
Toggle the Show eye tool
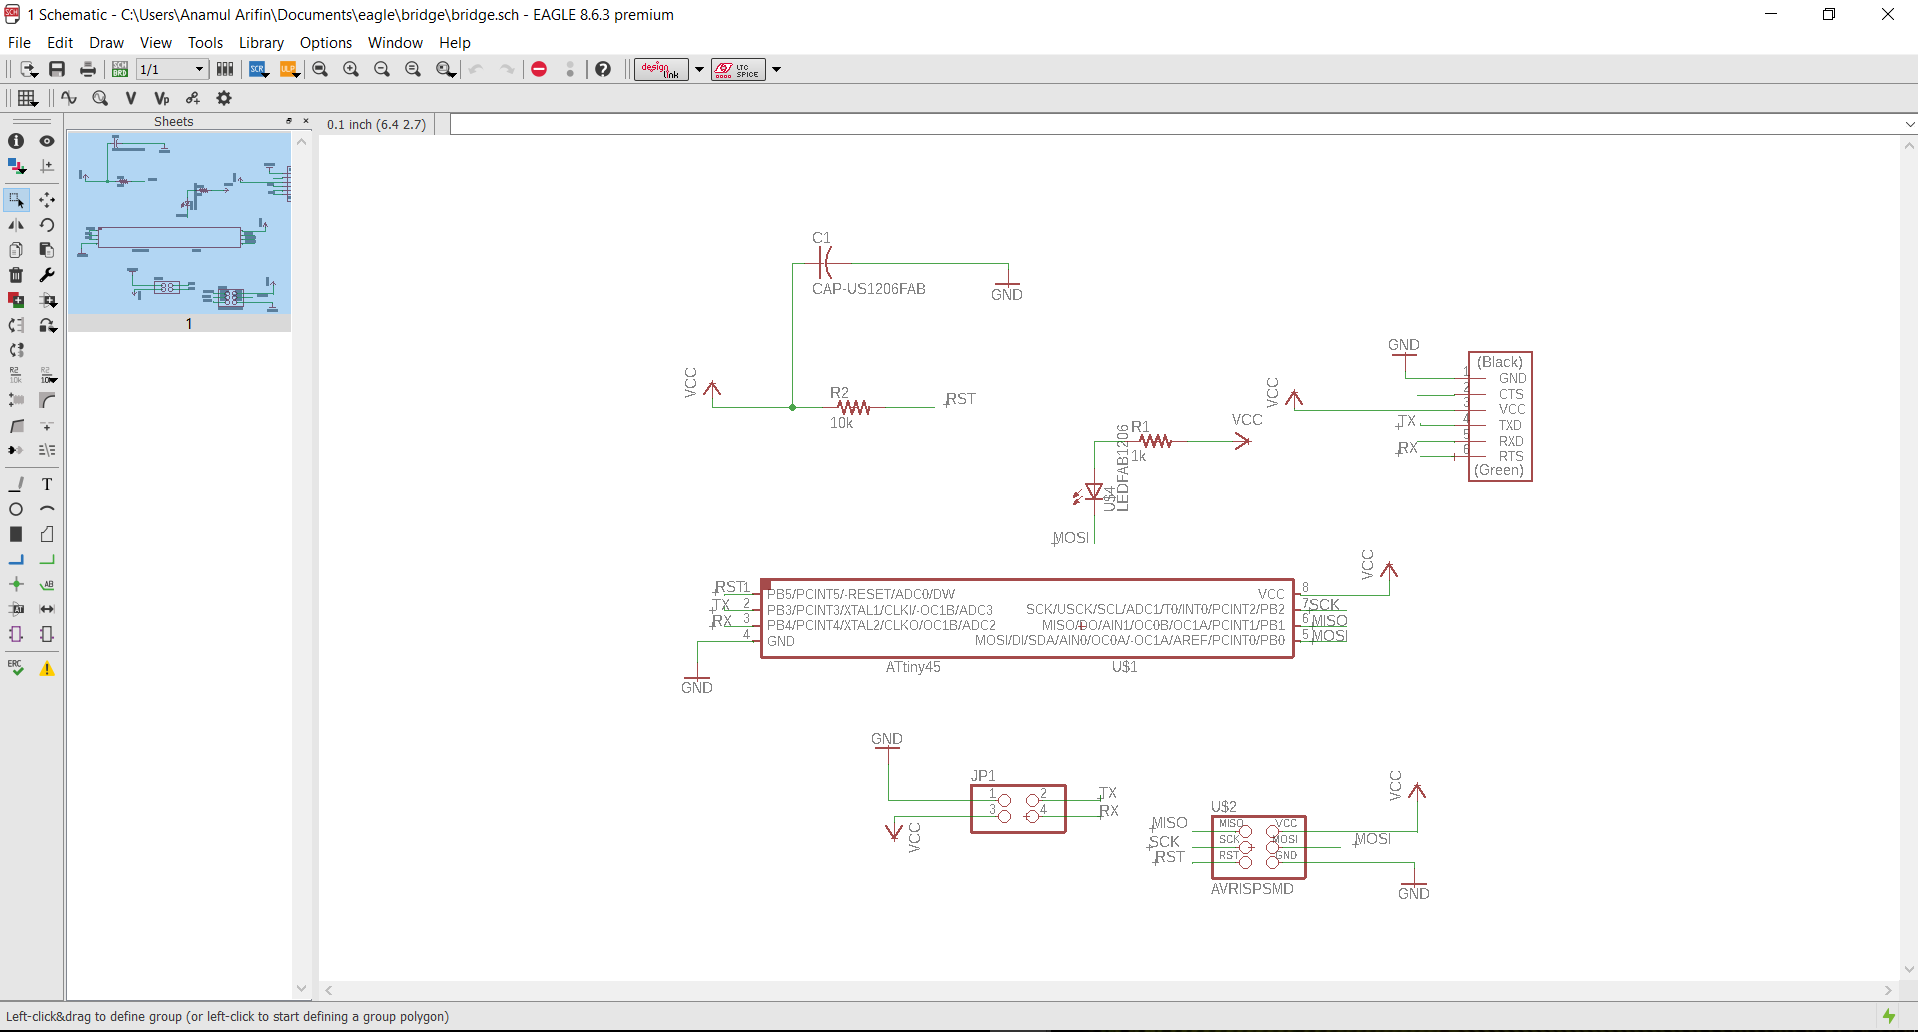pyautogui.click(x=47, y=141)
